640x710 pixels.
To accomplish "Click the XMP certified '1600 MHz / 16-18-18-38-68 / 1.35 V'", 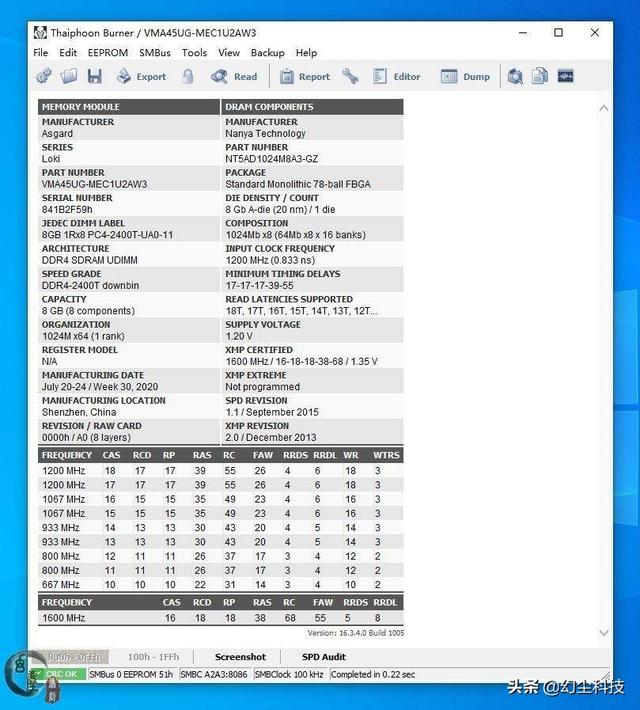I will [302, 362].
